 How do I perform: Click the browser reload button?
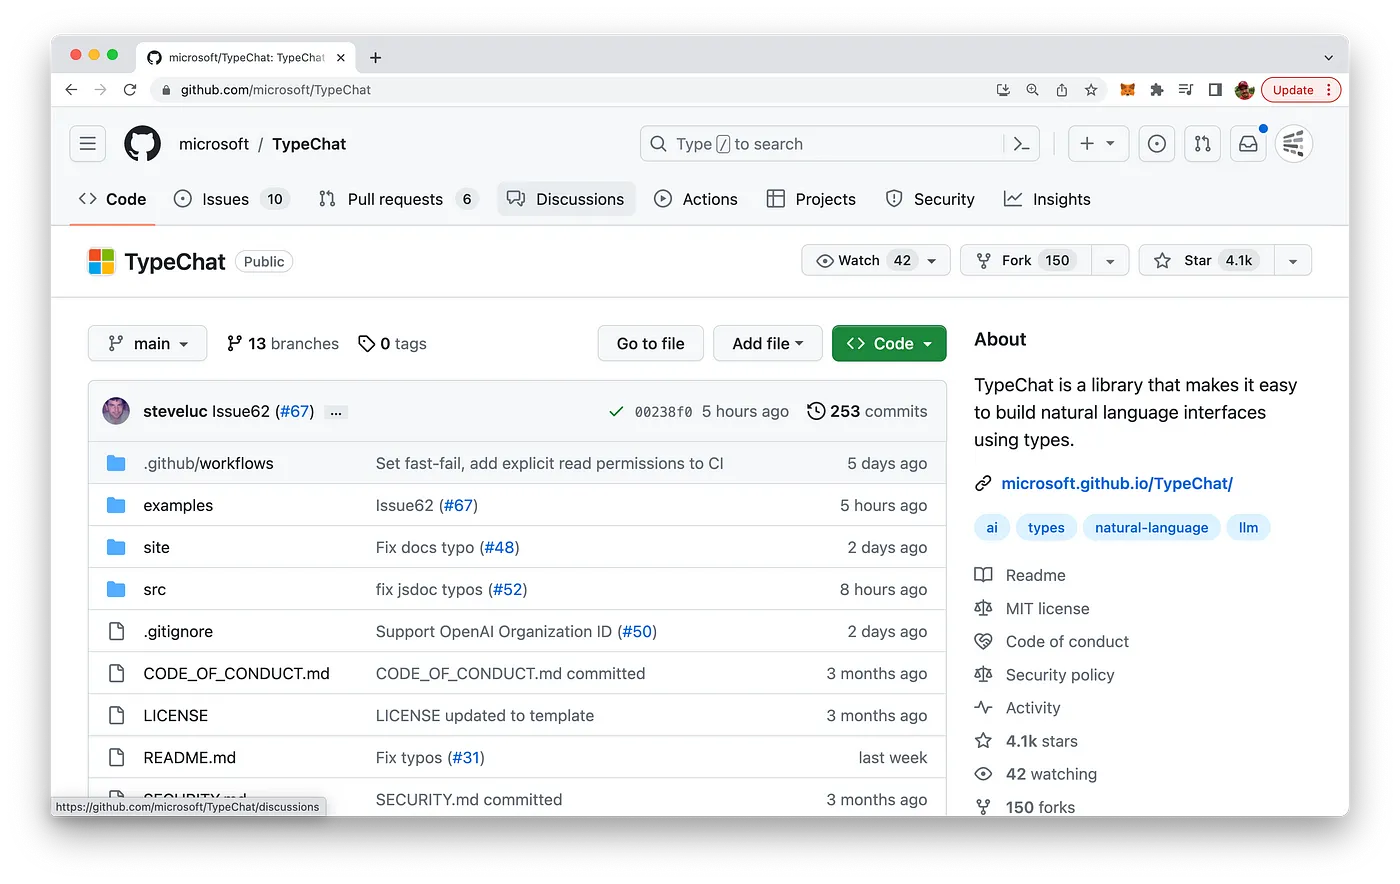[x=130, y=90]
